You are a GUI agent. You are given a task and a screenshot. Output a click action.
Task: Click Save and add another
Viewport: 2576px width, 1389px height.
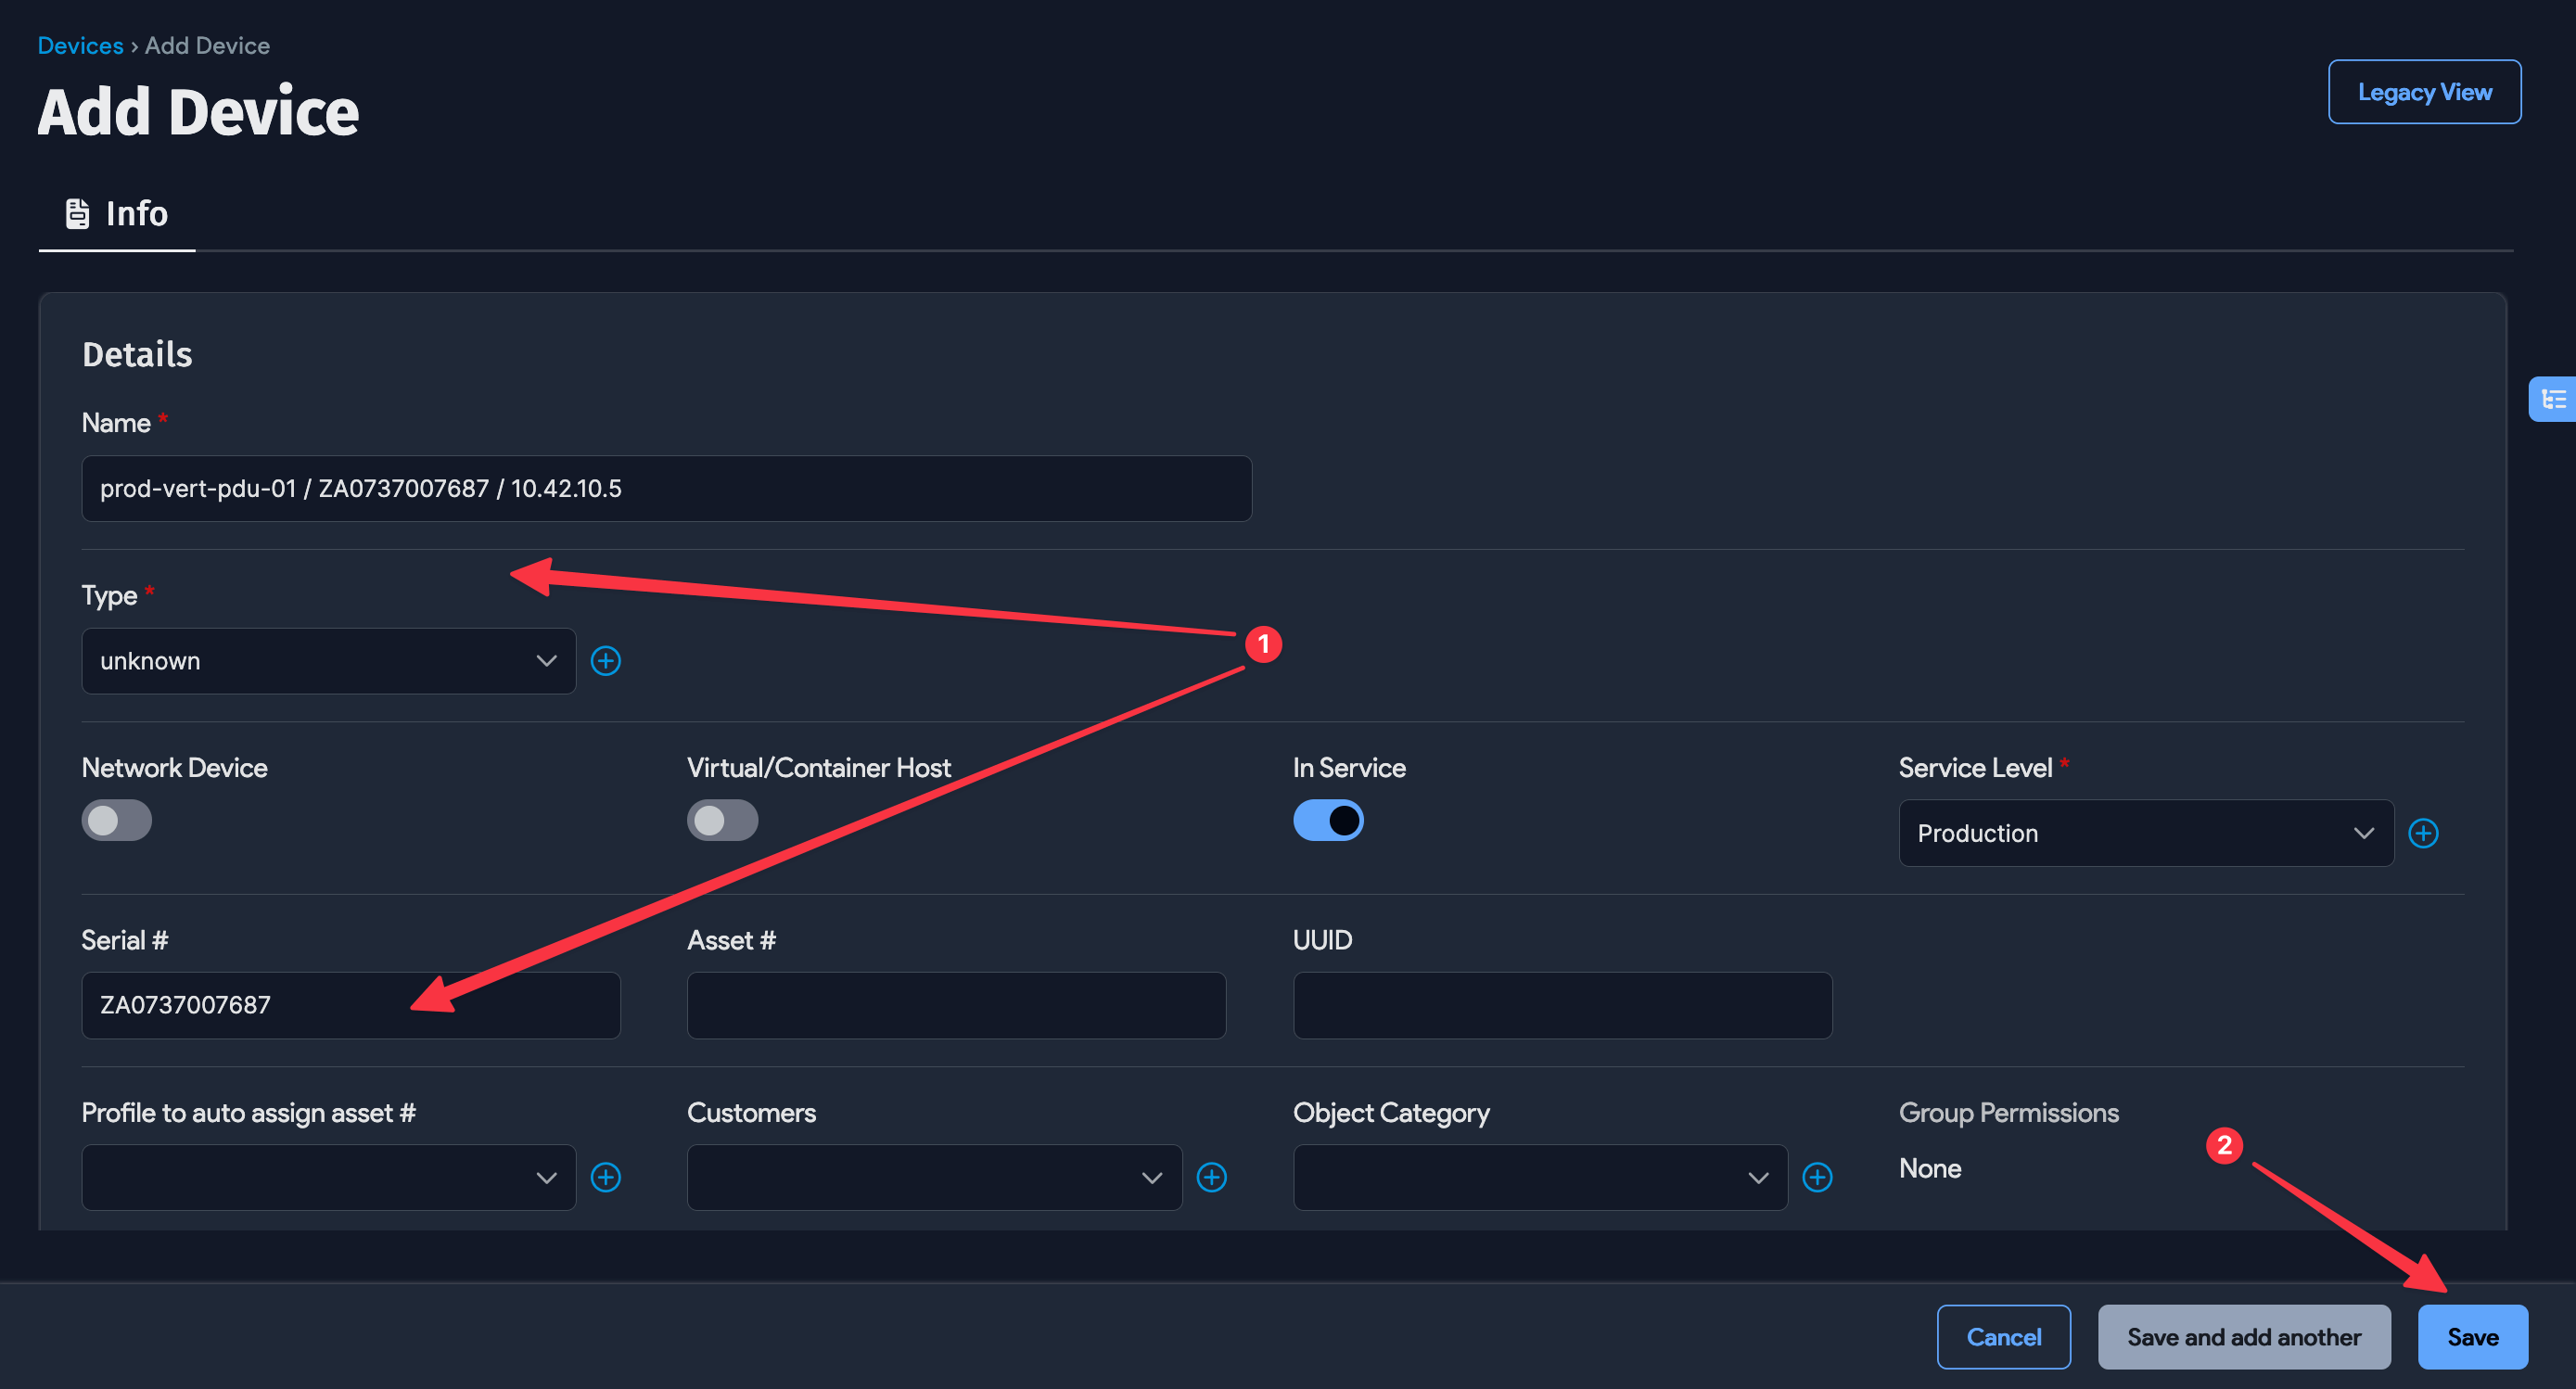(2244, 1337)
